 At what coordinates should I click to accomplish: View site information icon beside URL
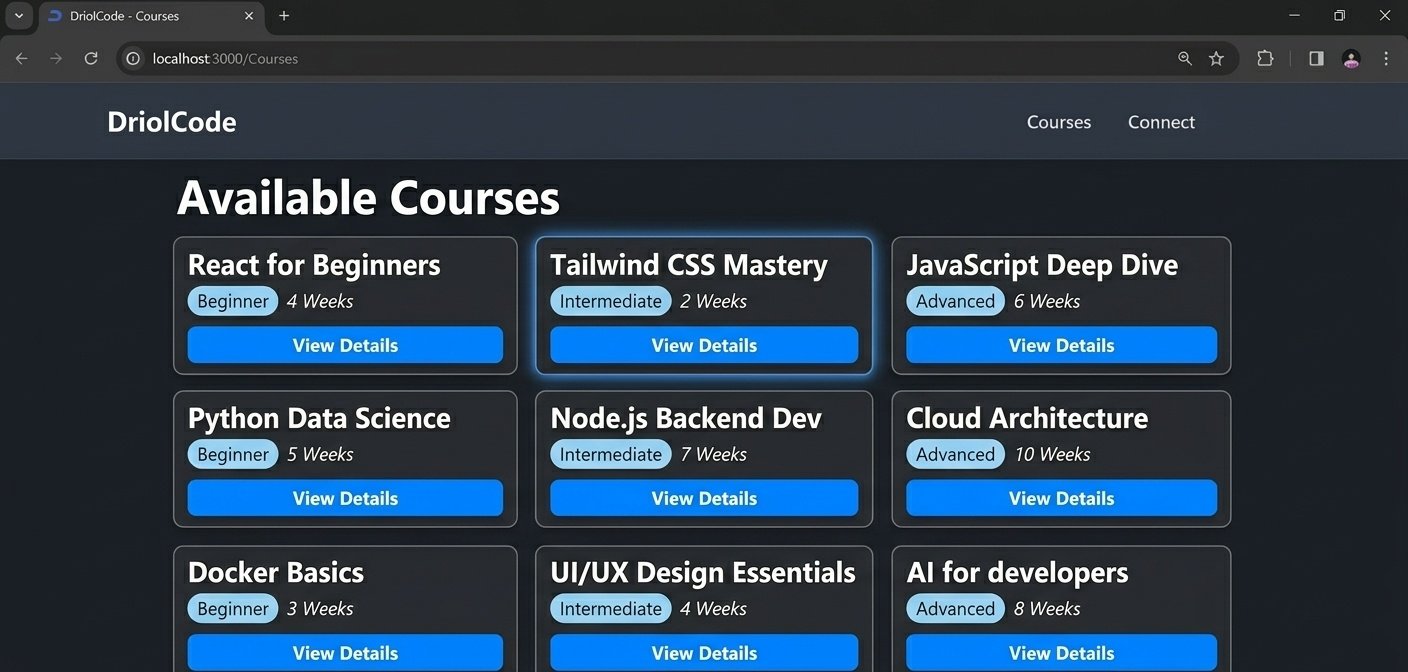[x=133, y=59]
